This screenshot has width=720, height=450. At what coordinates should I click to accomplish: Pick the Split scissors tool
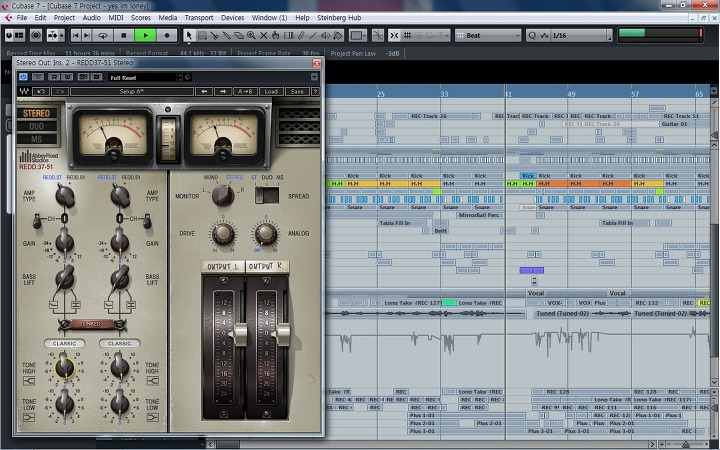pyautogui.click(x=214, y=35)
